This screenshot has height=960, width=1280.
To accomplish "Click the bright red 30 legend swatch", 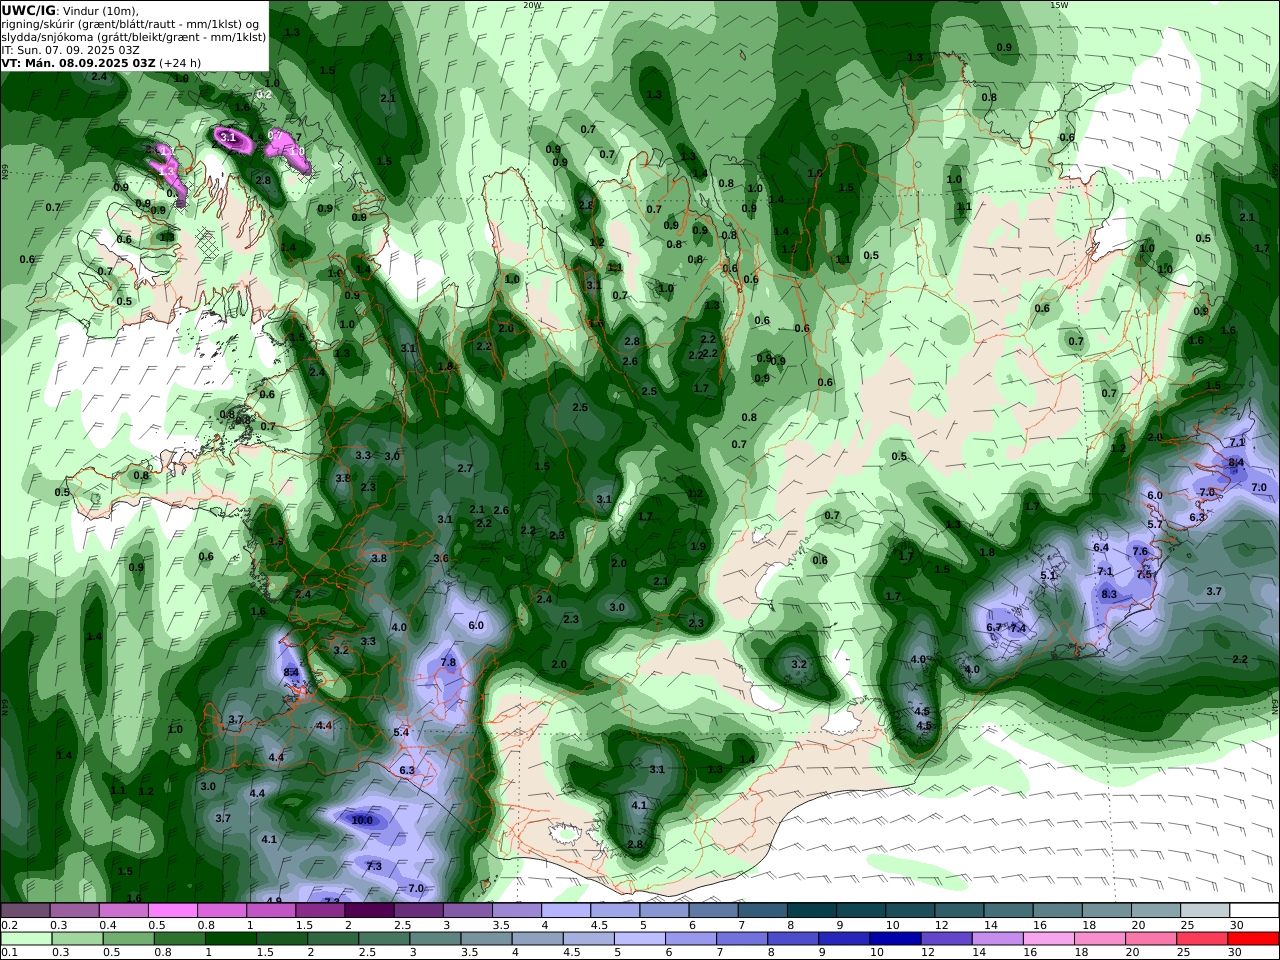I will [x=1253, y=939].
